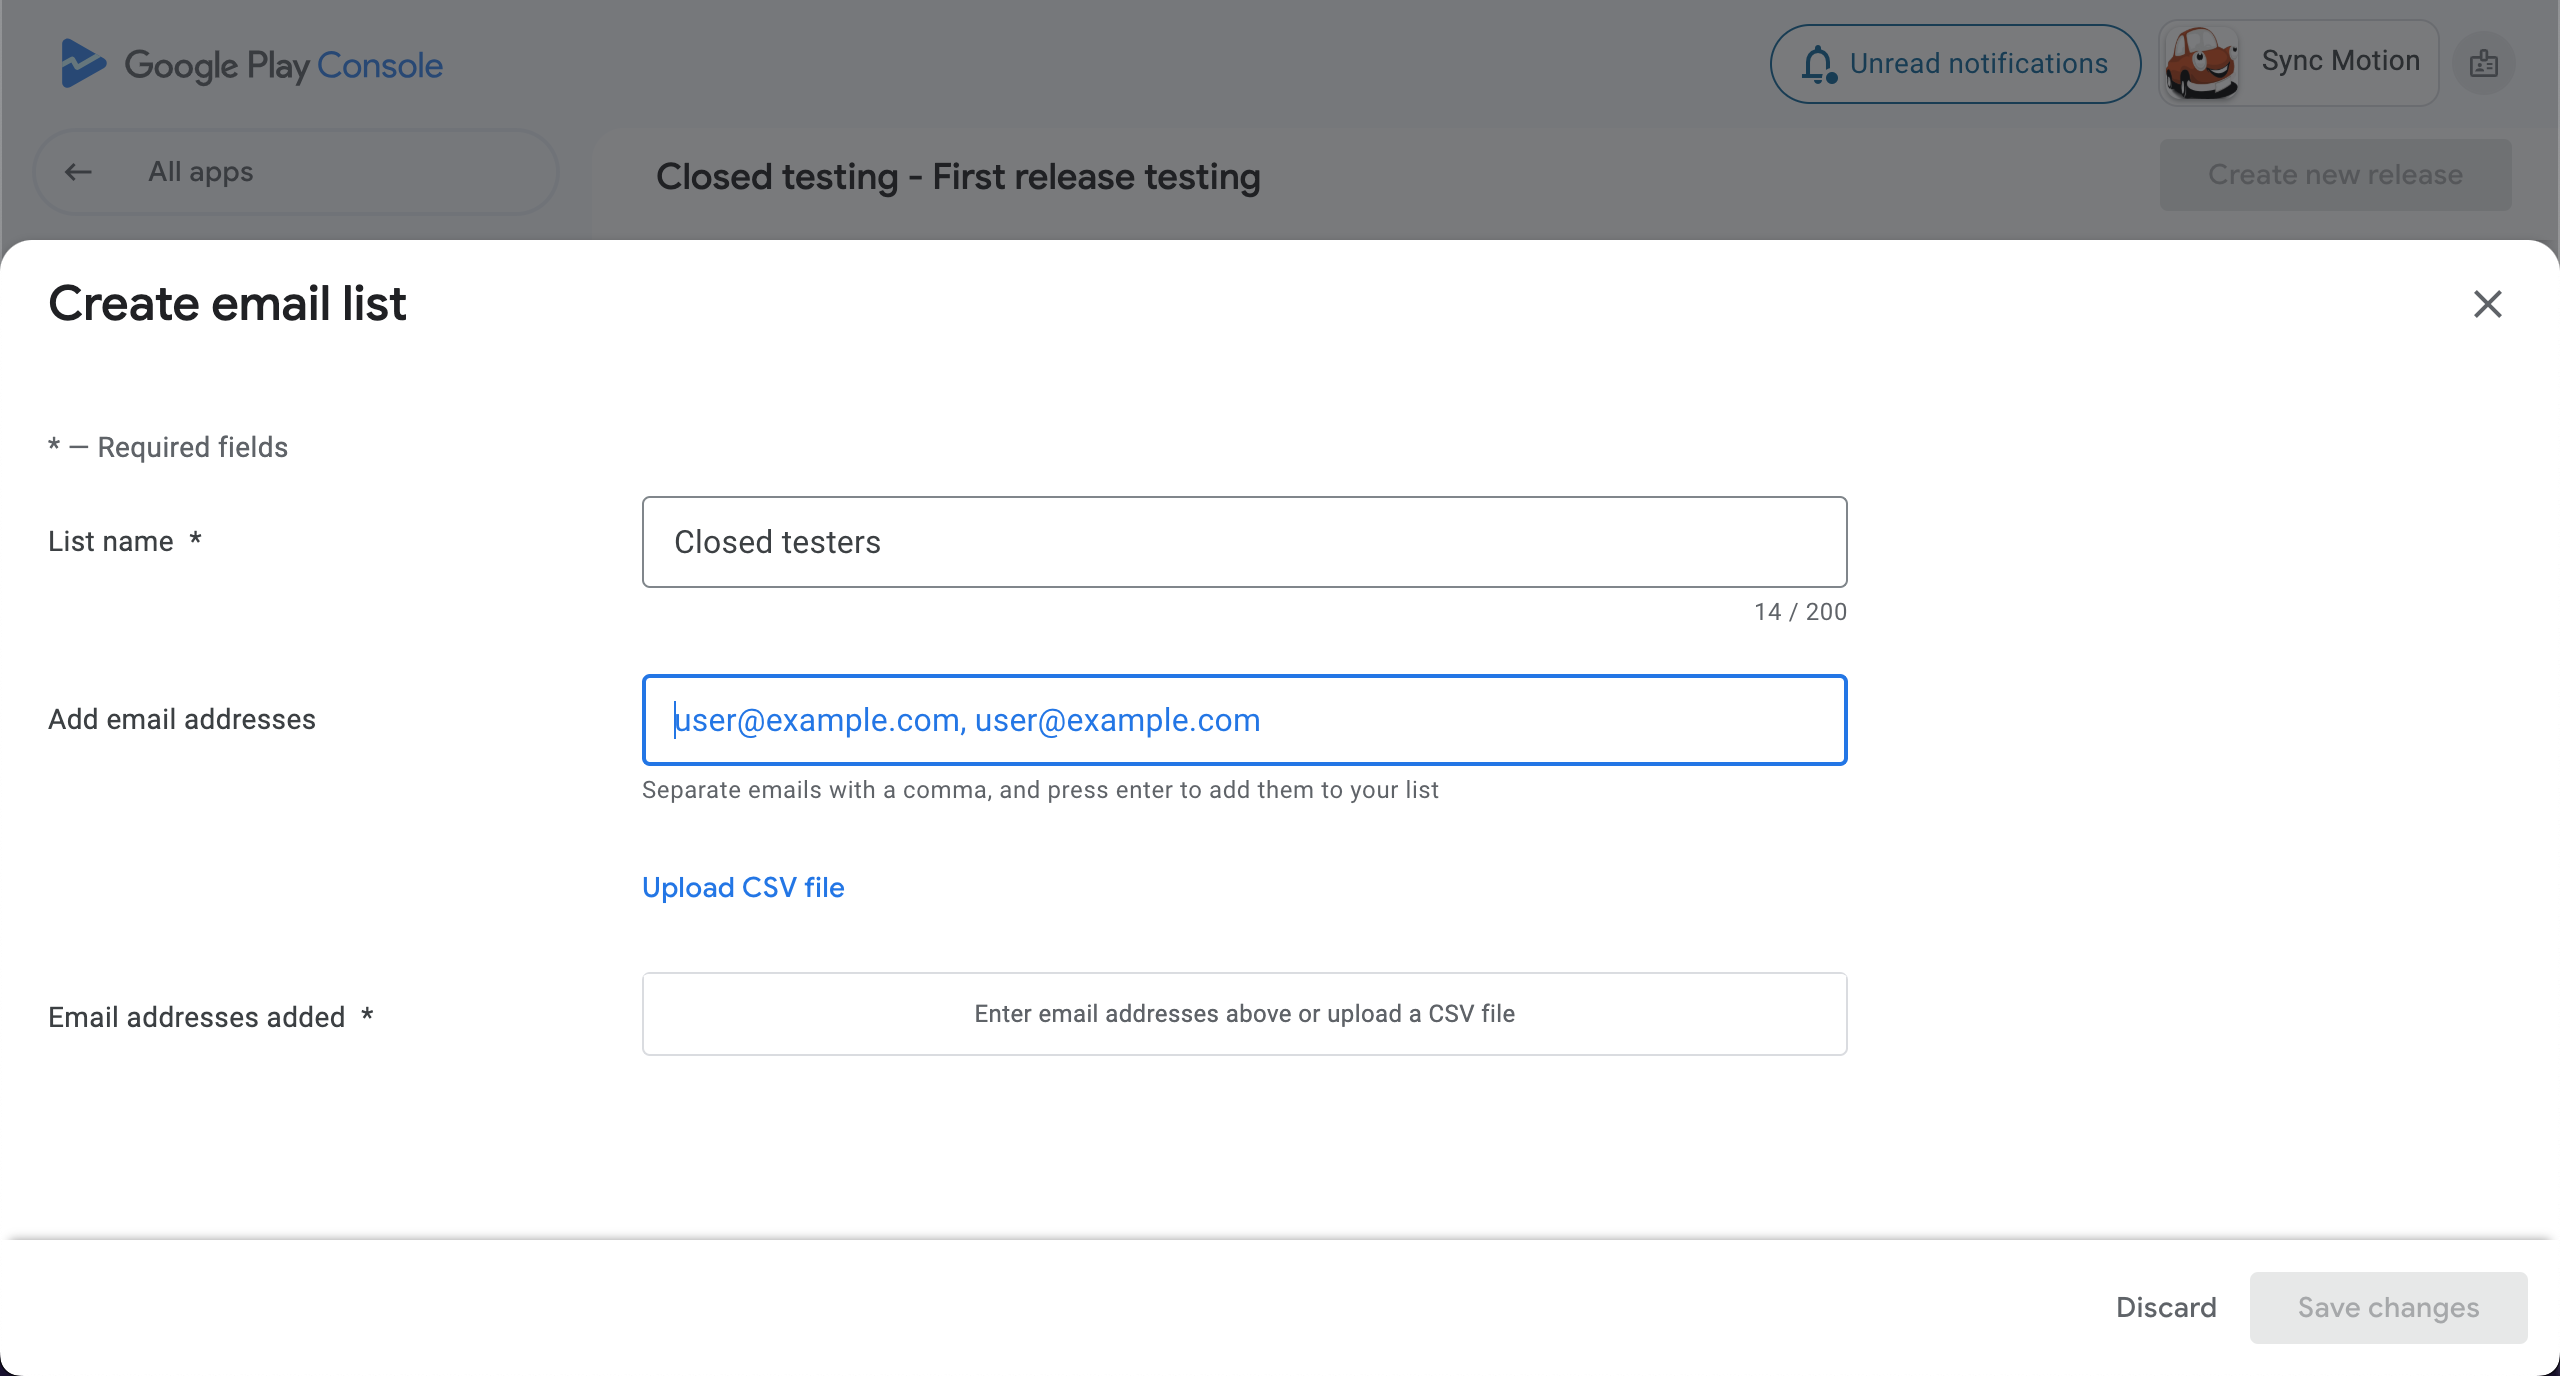The width and height of the screenshot is (2560, 1376).
Task: Click the All apps label
Action: pos(201,172)
